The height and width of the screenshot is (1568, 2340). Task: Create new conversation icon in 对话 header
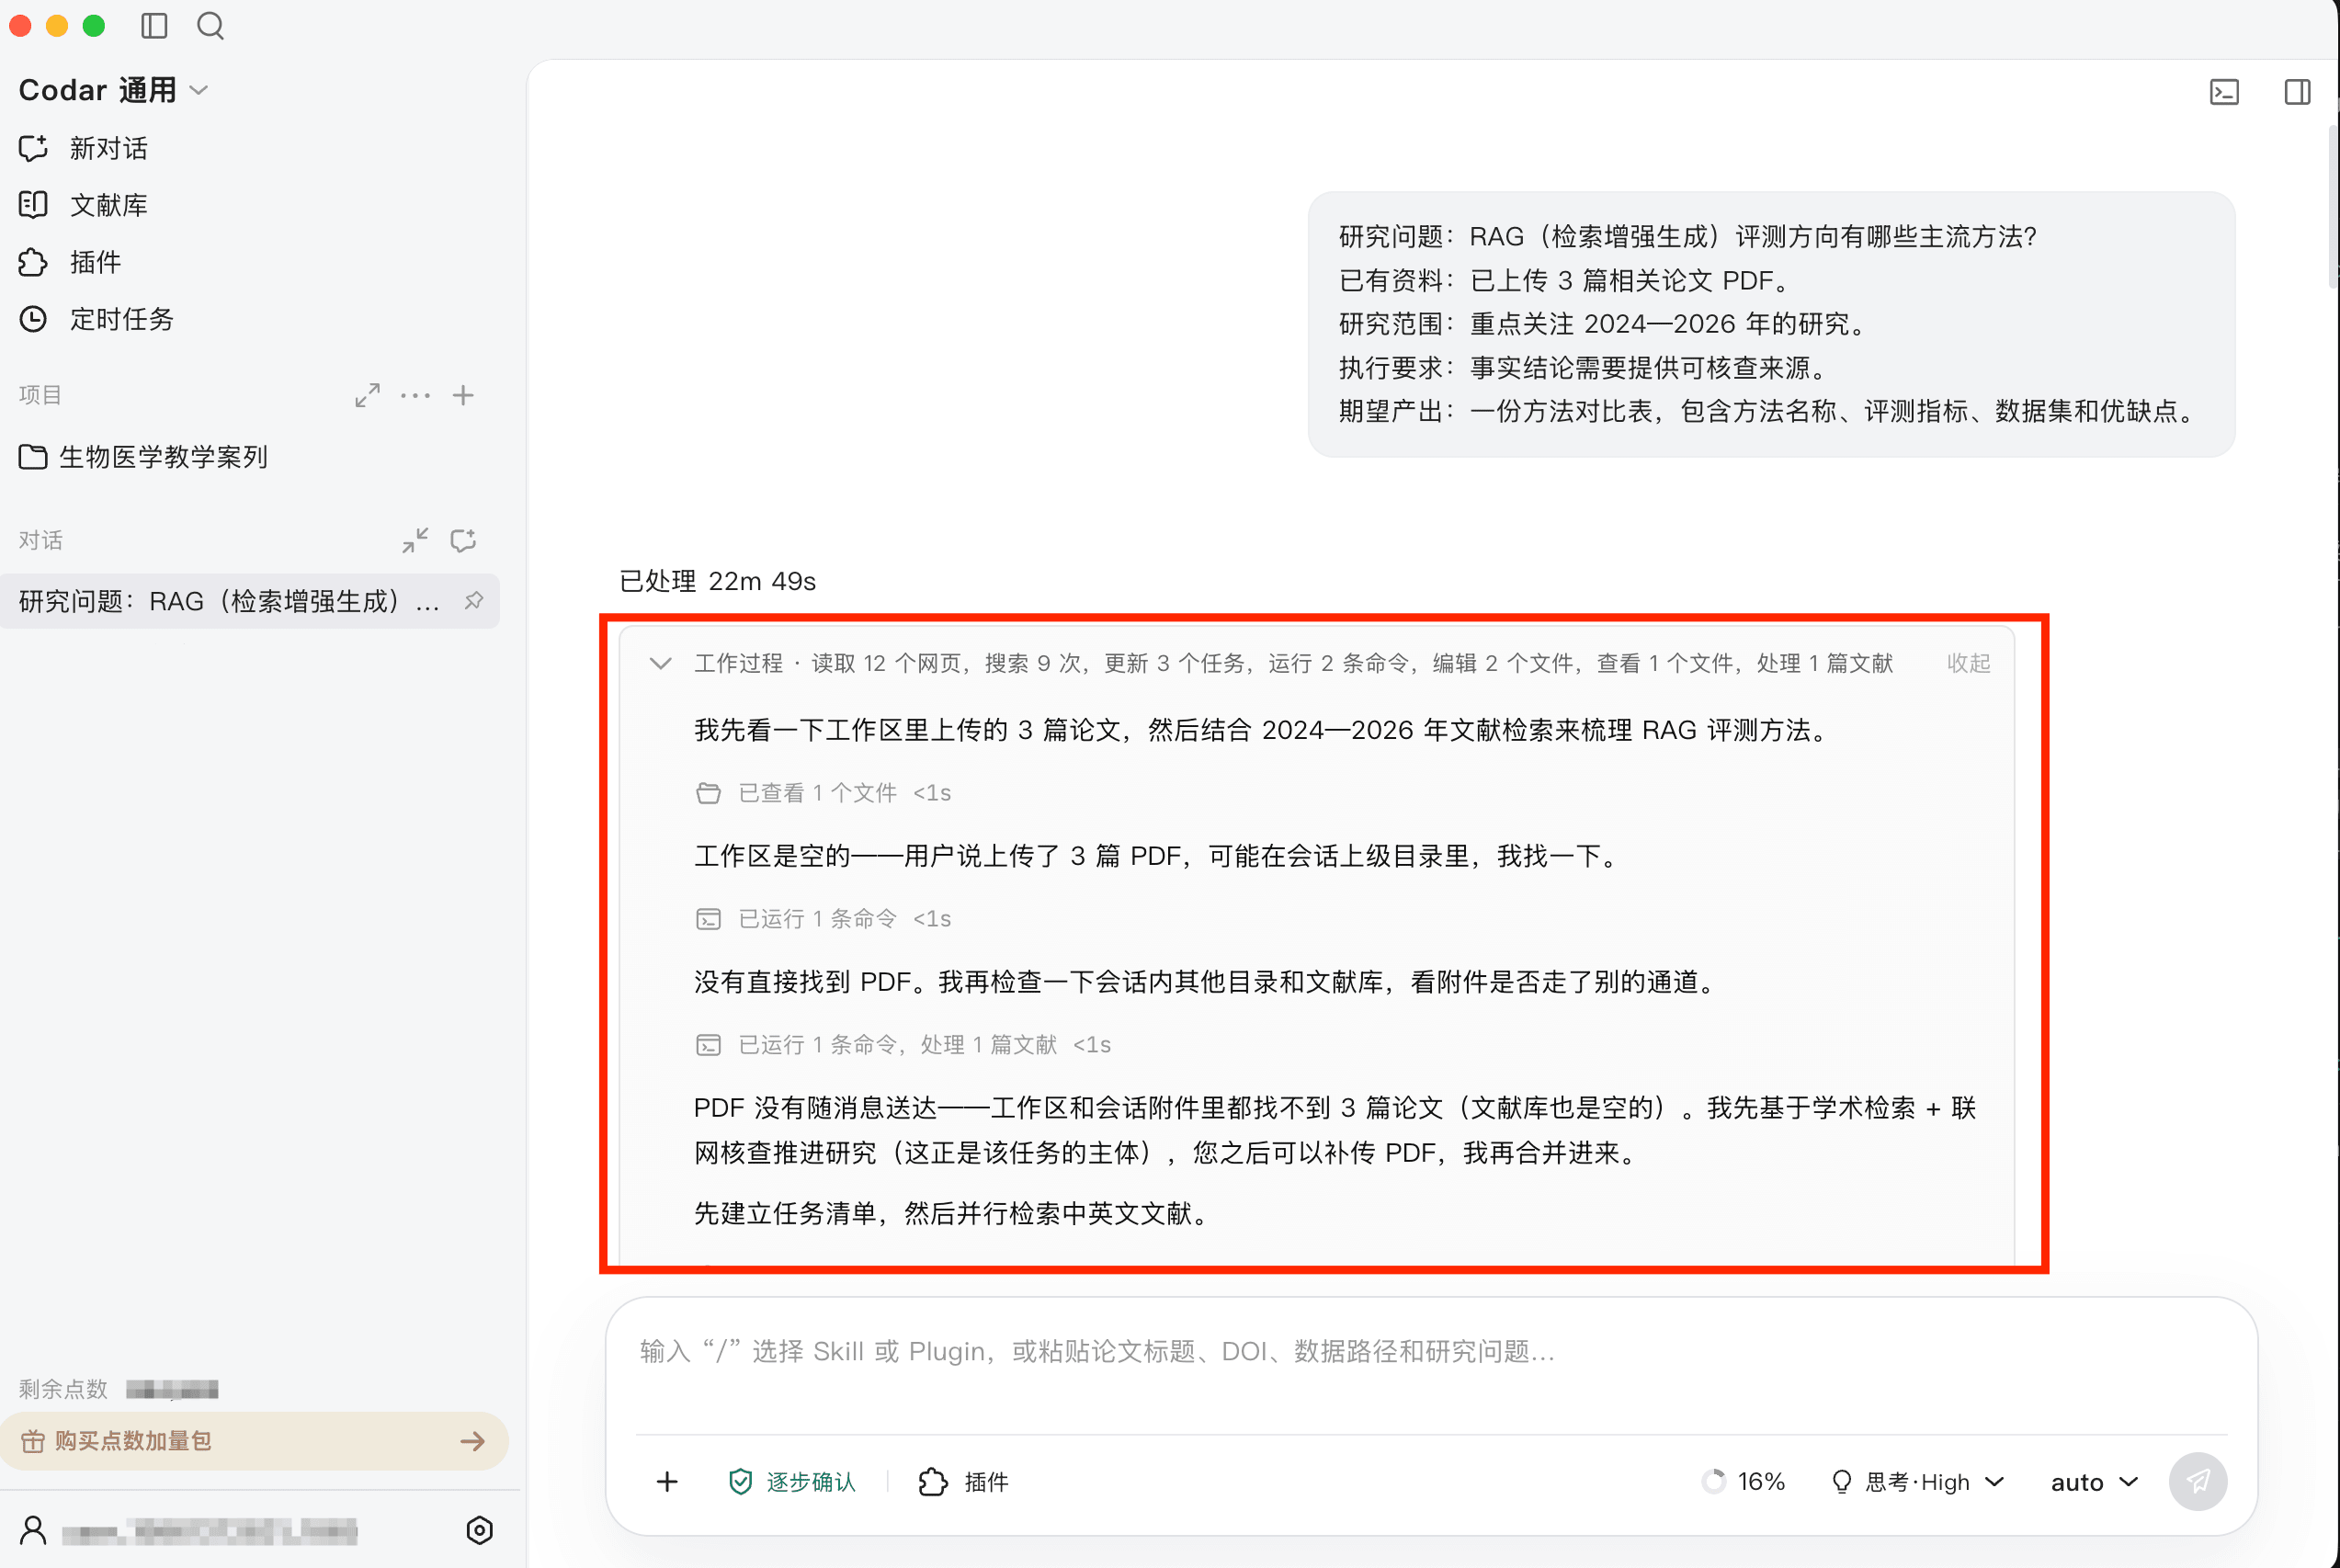point(463,540)
